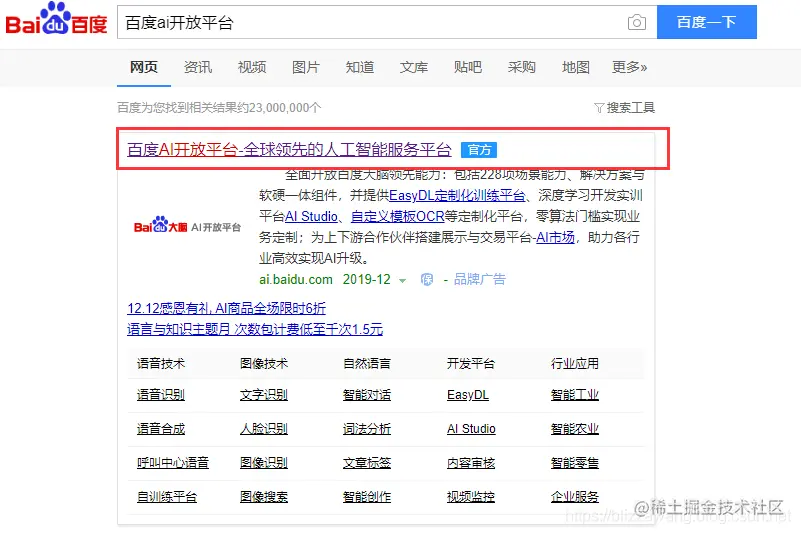Open 自定义模板OCR link

[x=397, y=216]
